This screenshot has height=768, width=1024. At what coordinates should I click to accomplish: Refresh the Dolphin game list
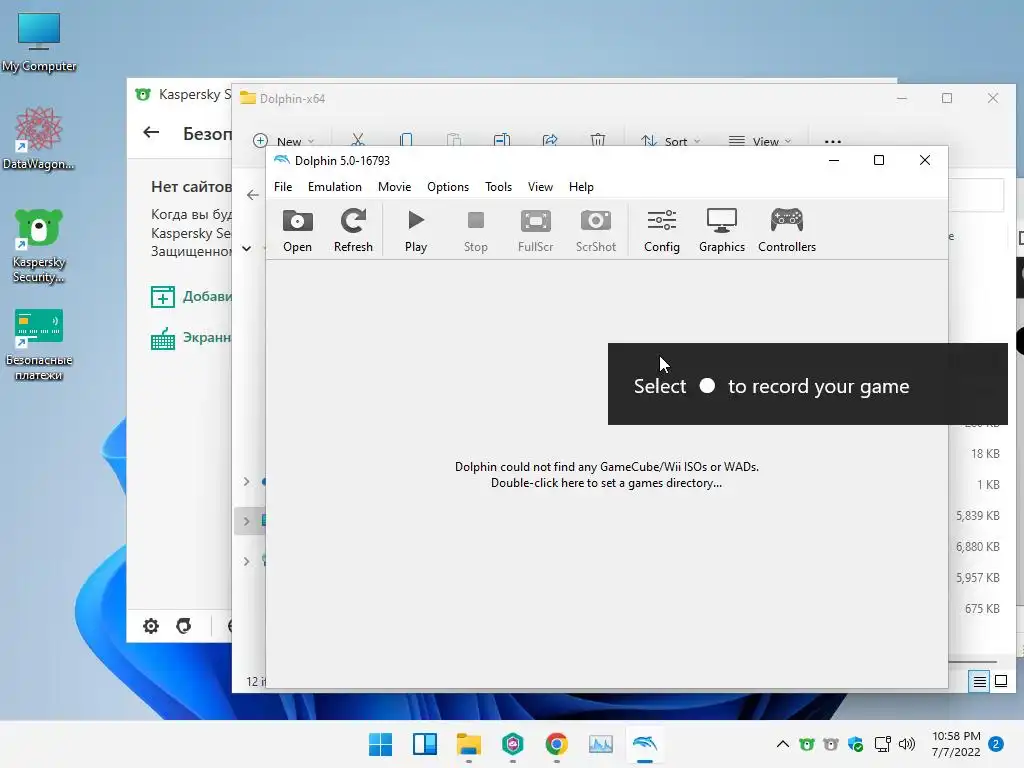pyautogui.click(x=353, y=231)
